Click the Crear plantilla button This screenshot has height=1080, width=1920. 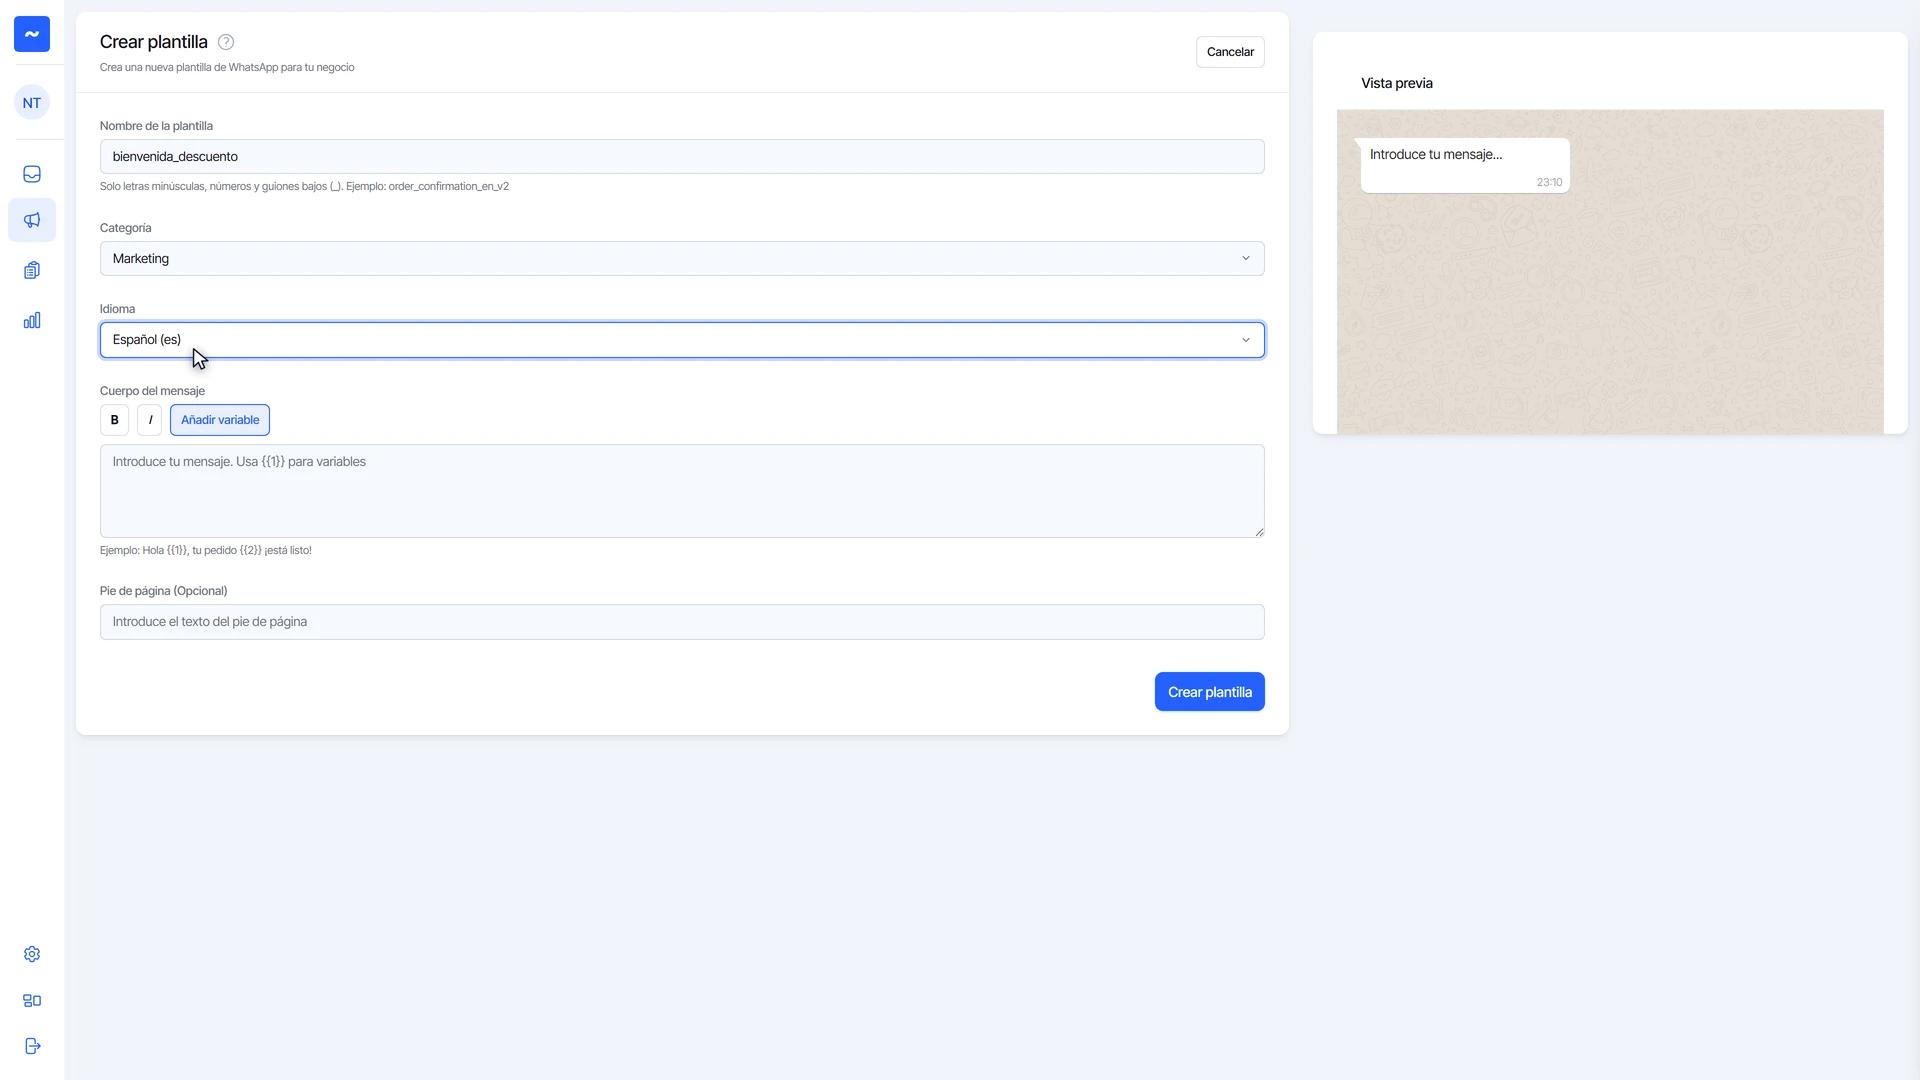1210,692
